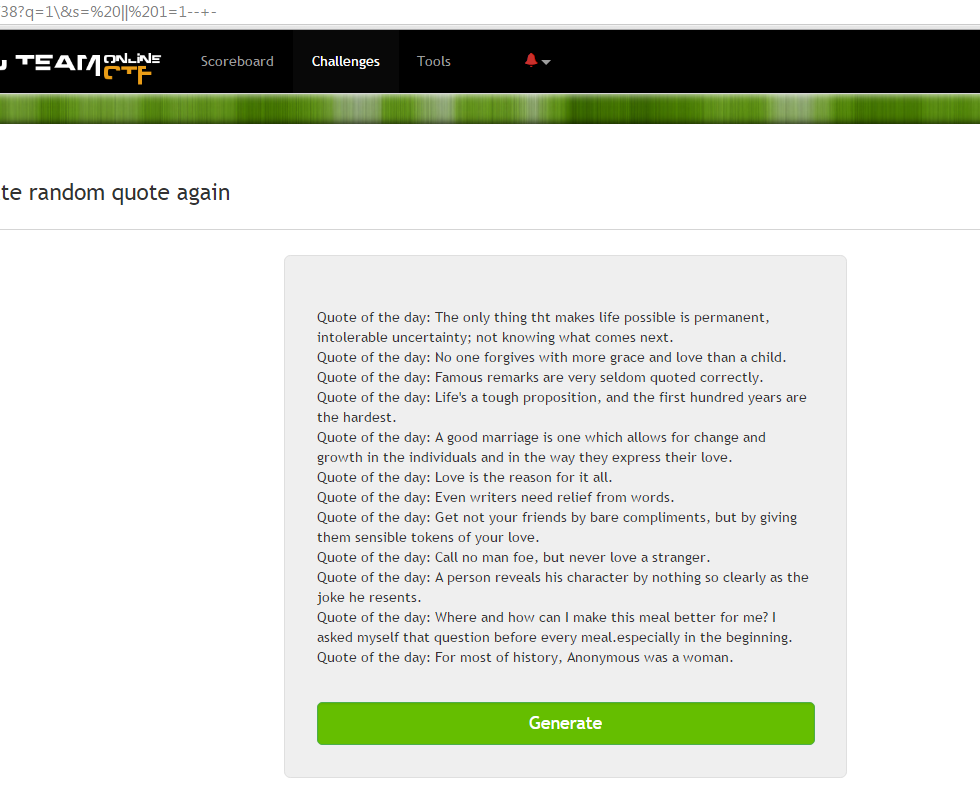Open the Tools nav item

pyautogui.click(x=434, y=61)
